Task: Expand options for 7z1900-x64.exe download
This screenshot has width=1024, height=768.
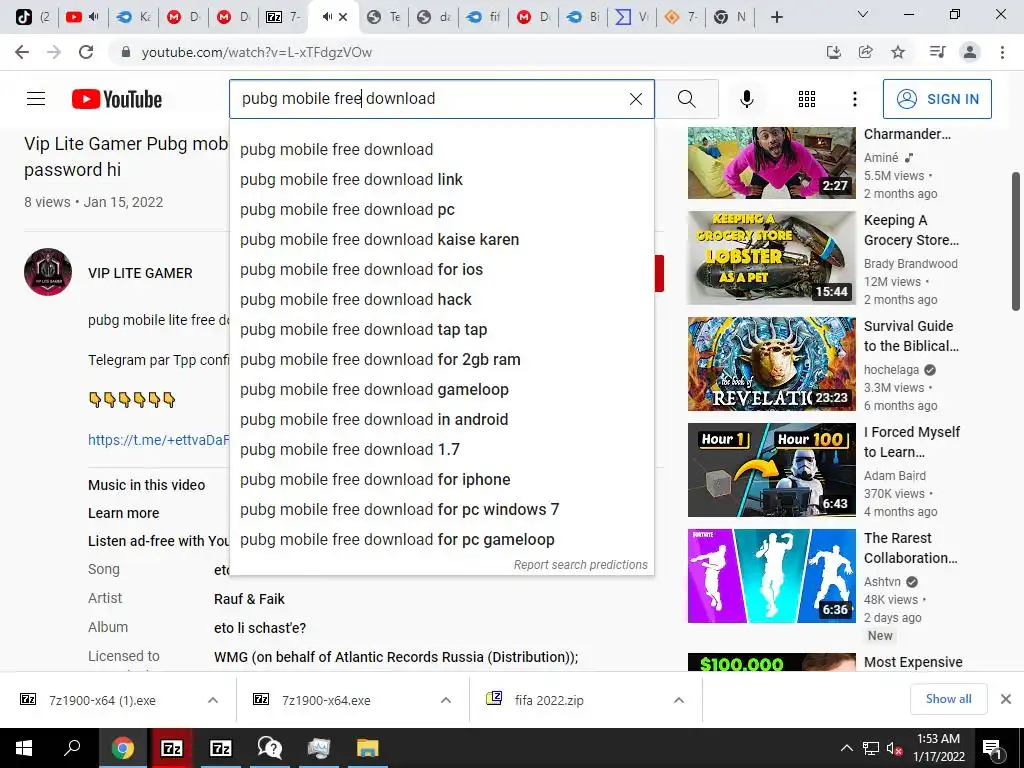Action: (446, 700)
